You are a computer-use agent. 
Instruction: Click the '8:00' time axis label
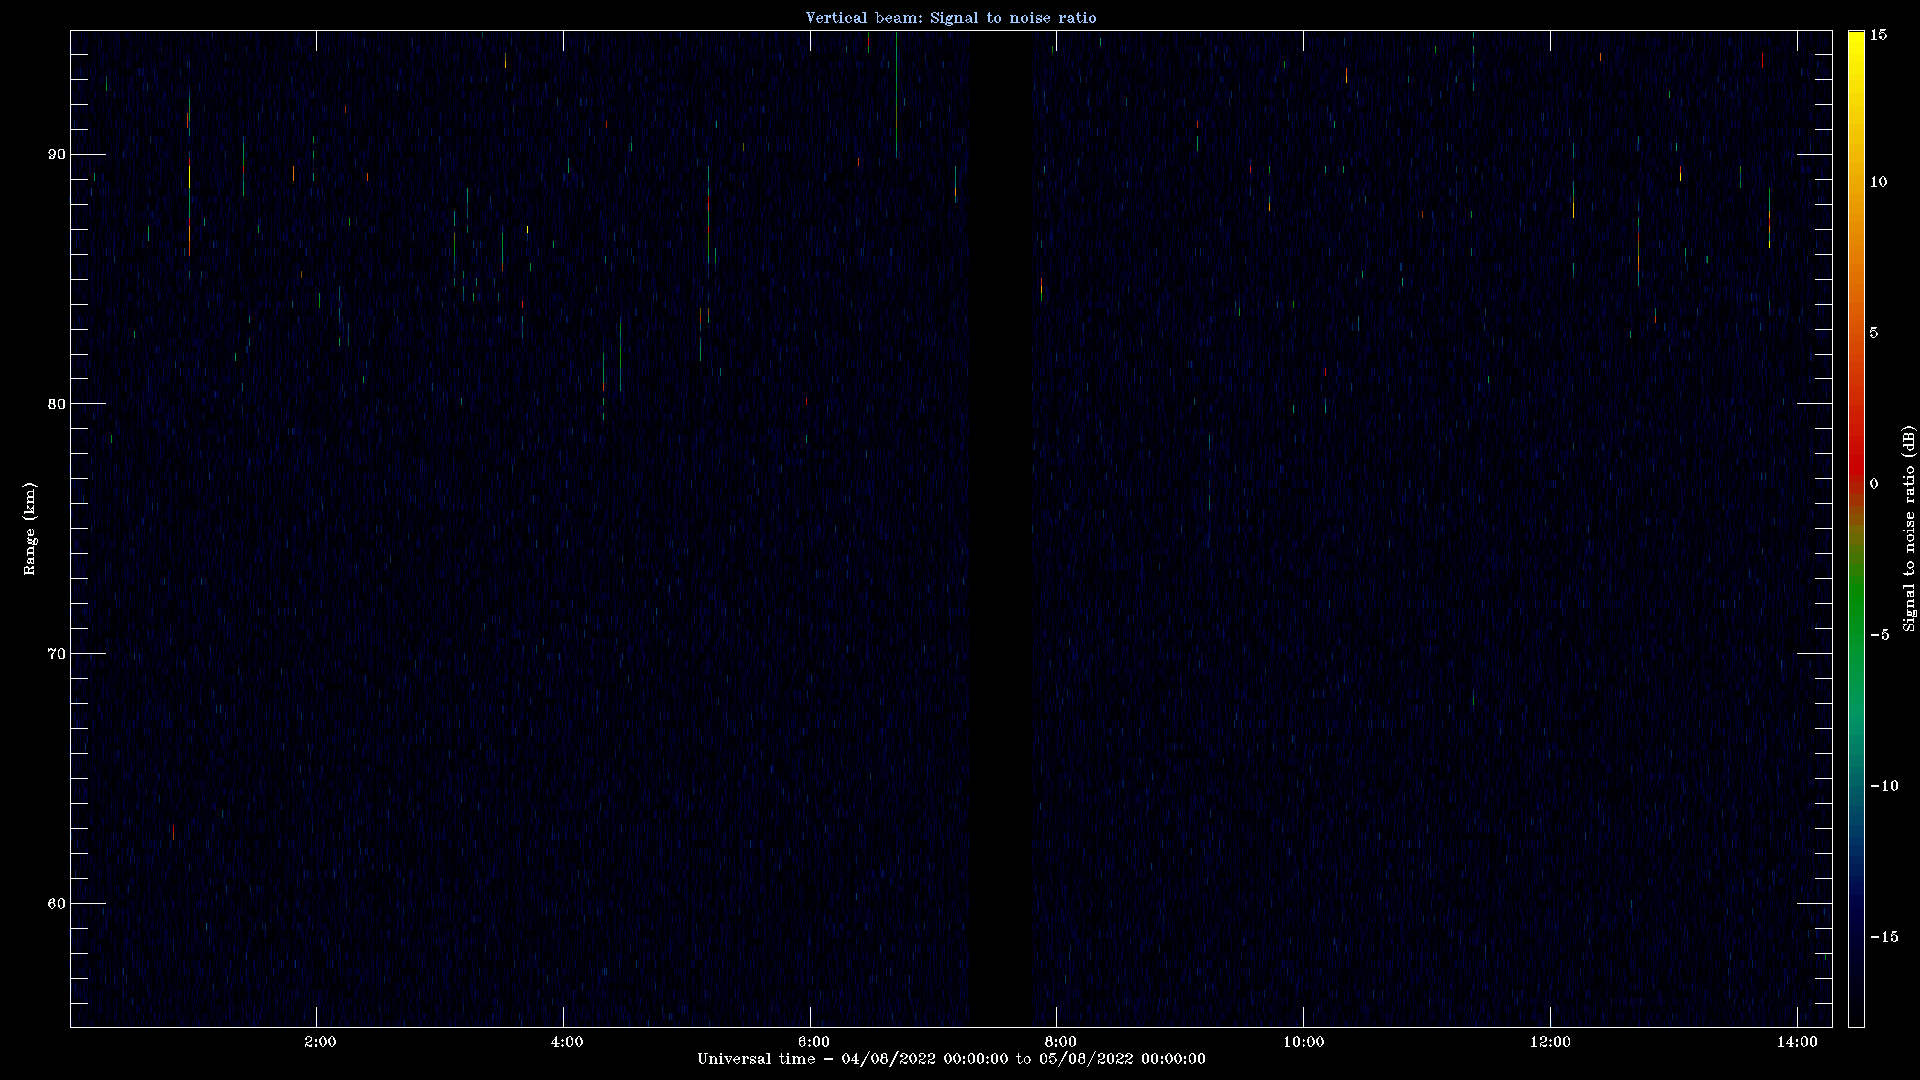click(1061, 1042)
